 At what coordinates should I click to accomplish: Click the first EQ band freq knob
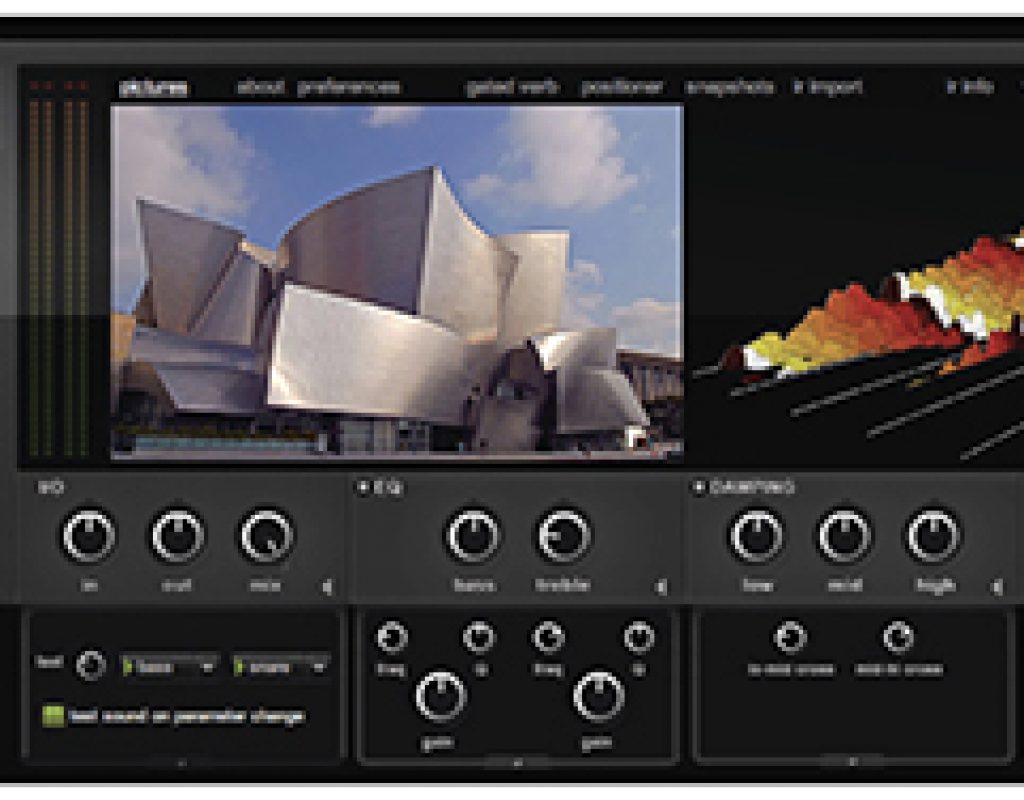pos(392,637)
